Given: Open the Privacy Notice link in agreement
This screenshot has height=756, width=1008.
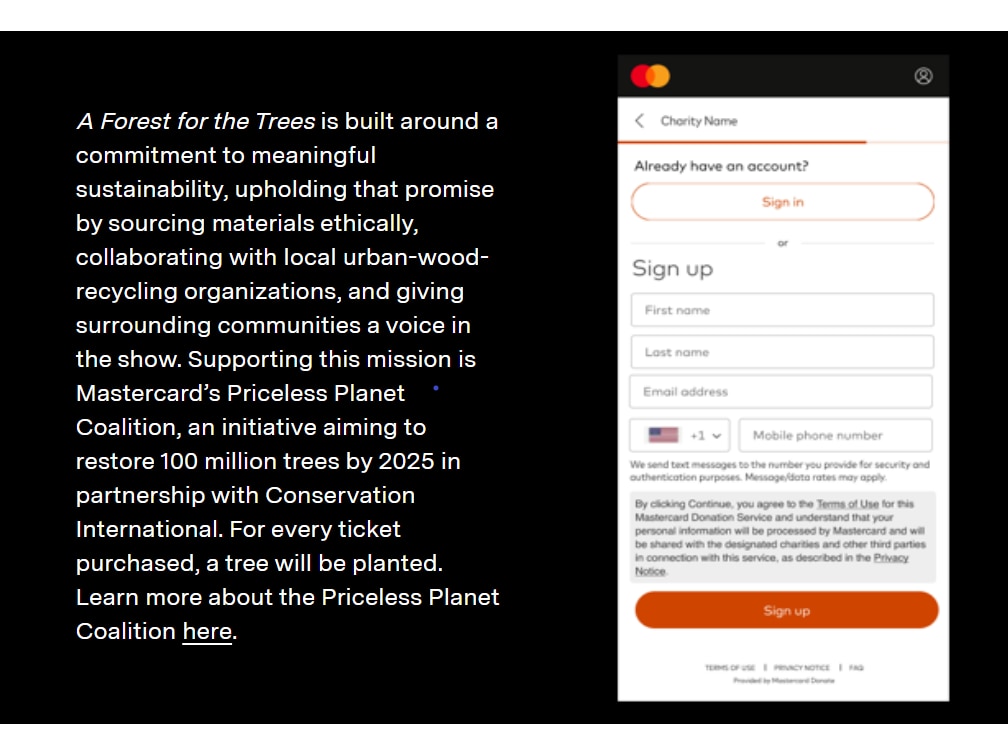Looking at the screenshot, I should click(890, 558).
